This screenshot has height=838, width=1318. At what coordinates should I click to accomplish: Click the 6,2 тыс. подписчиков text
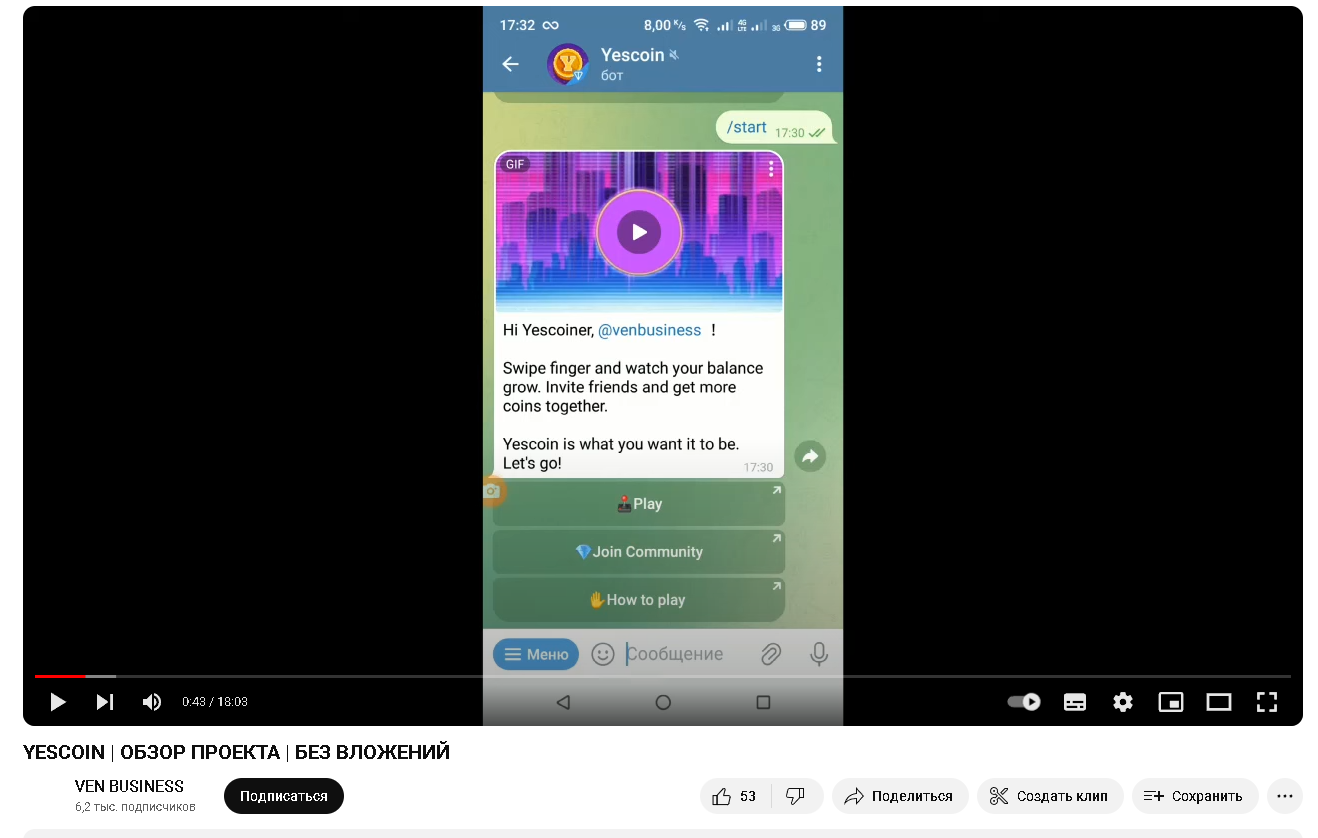[135, 807]
